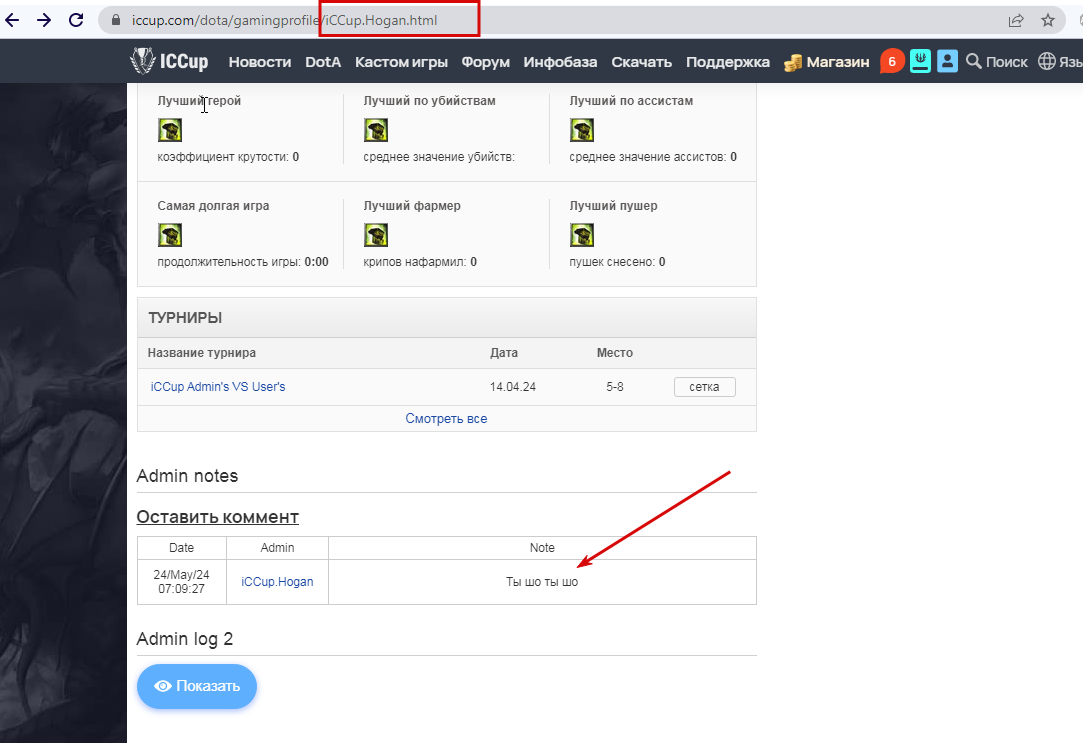Viewport: 1083px width, 743px height.
Task: Click the hero icon under Самая долгая игра
Action: (x=170, y=235)
